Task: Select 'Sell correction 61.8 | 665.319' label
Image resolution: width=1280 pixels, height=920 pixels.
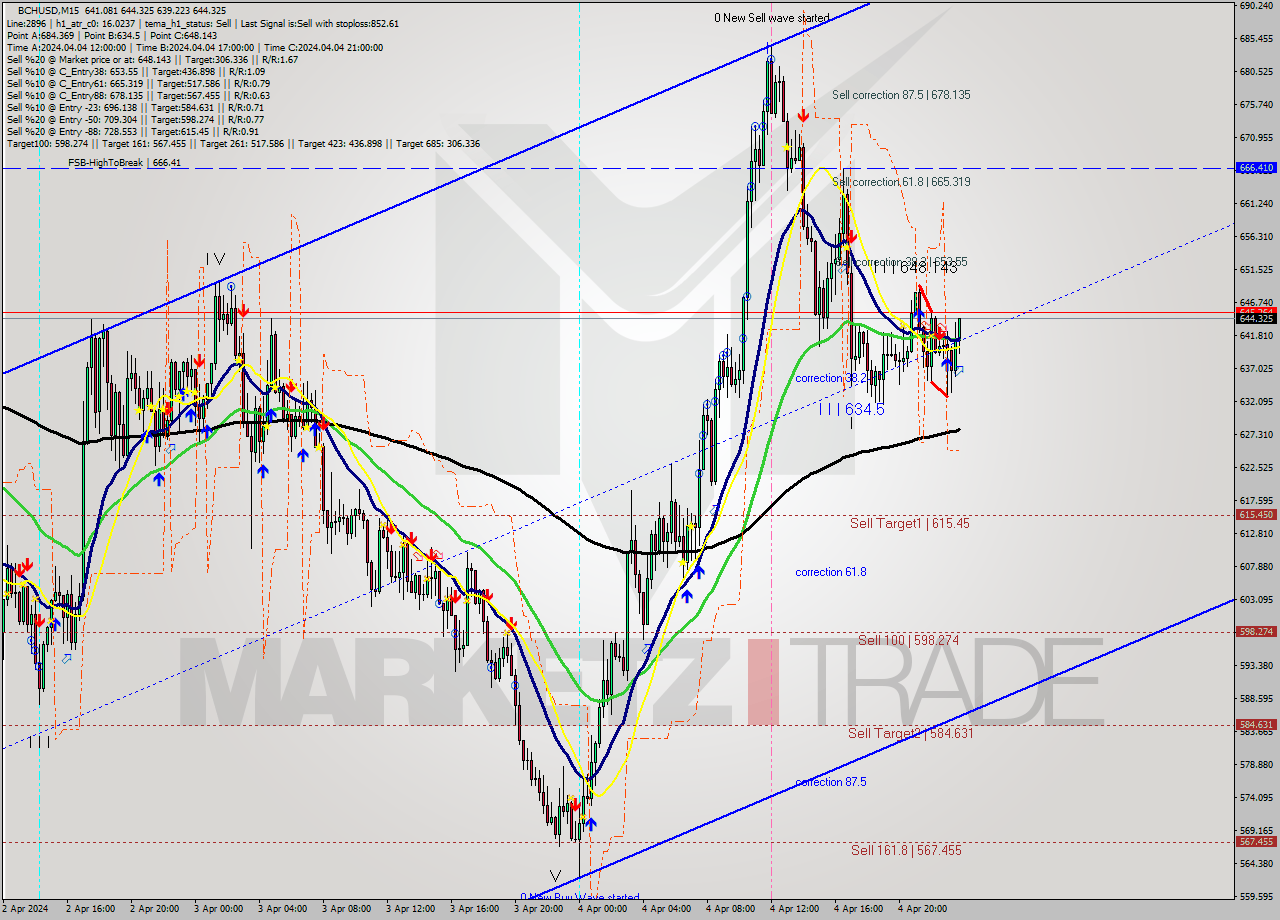Action: pos(901,182)
